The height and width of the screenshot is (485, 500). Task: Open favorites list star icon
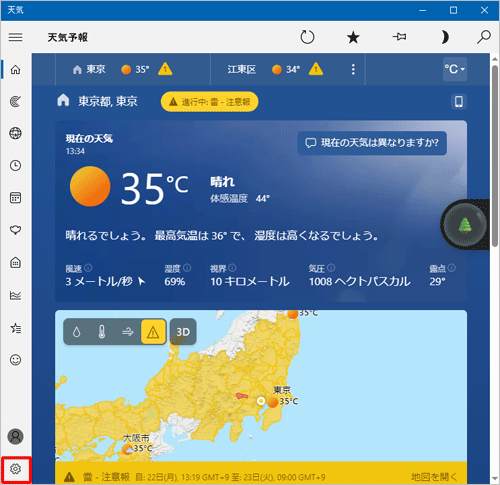click(x=16, y=328)
